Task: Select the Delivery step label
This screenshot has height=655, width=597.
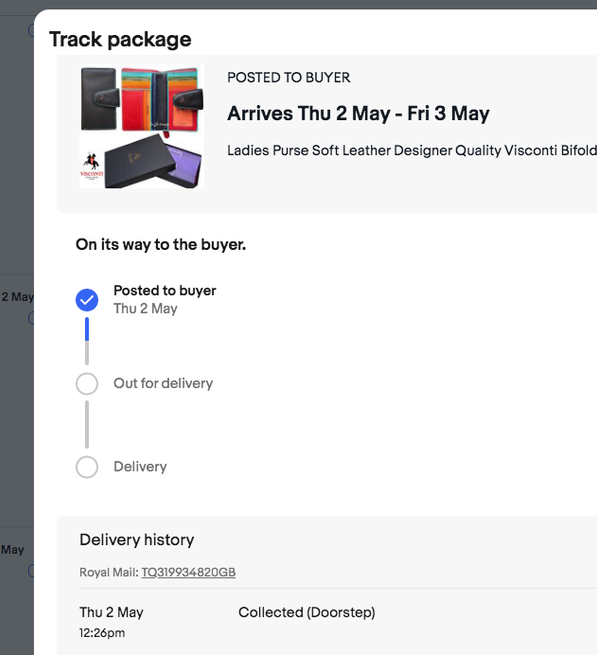Action: (x=140, y=467)
